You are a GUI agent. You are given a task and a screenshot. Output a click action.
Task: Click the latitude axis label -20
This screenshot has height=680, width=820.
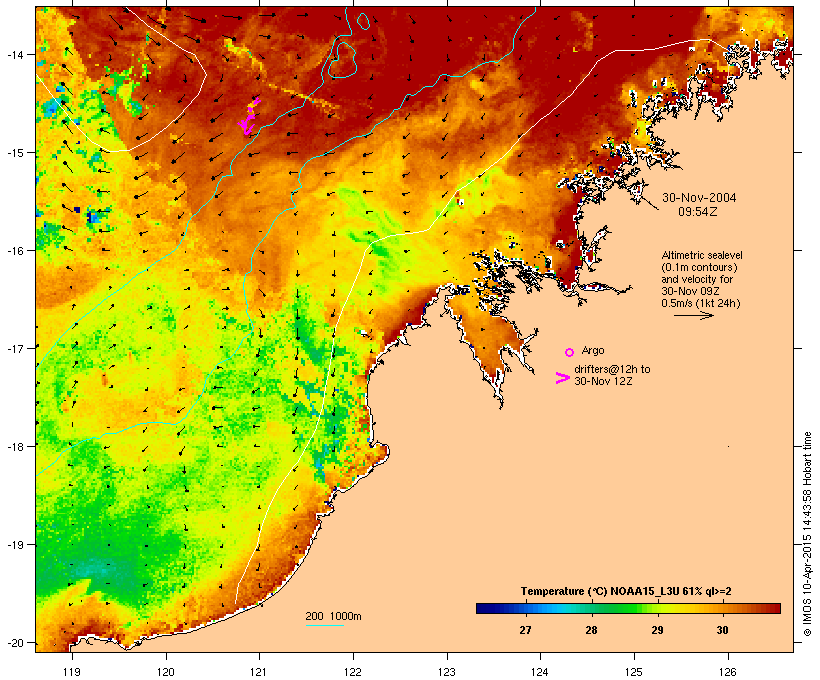[x=15, y=642]
